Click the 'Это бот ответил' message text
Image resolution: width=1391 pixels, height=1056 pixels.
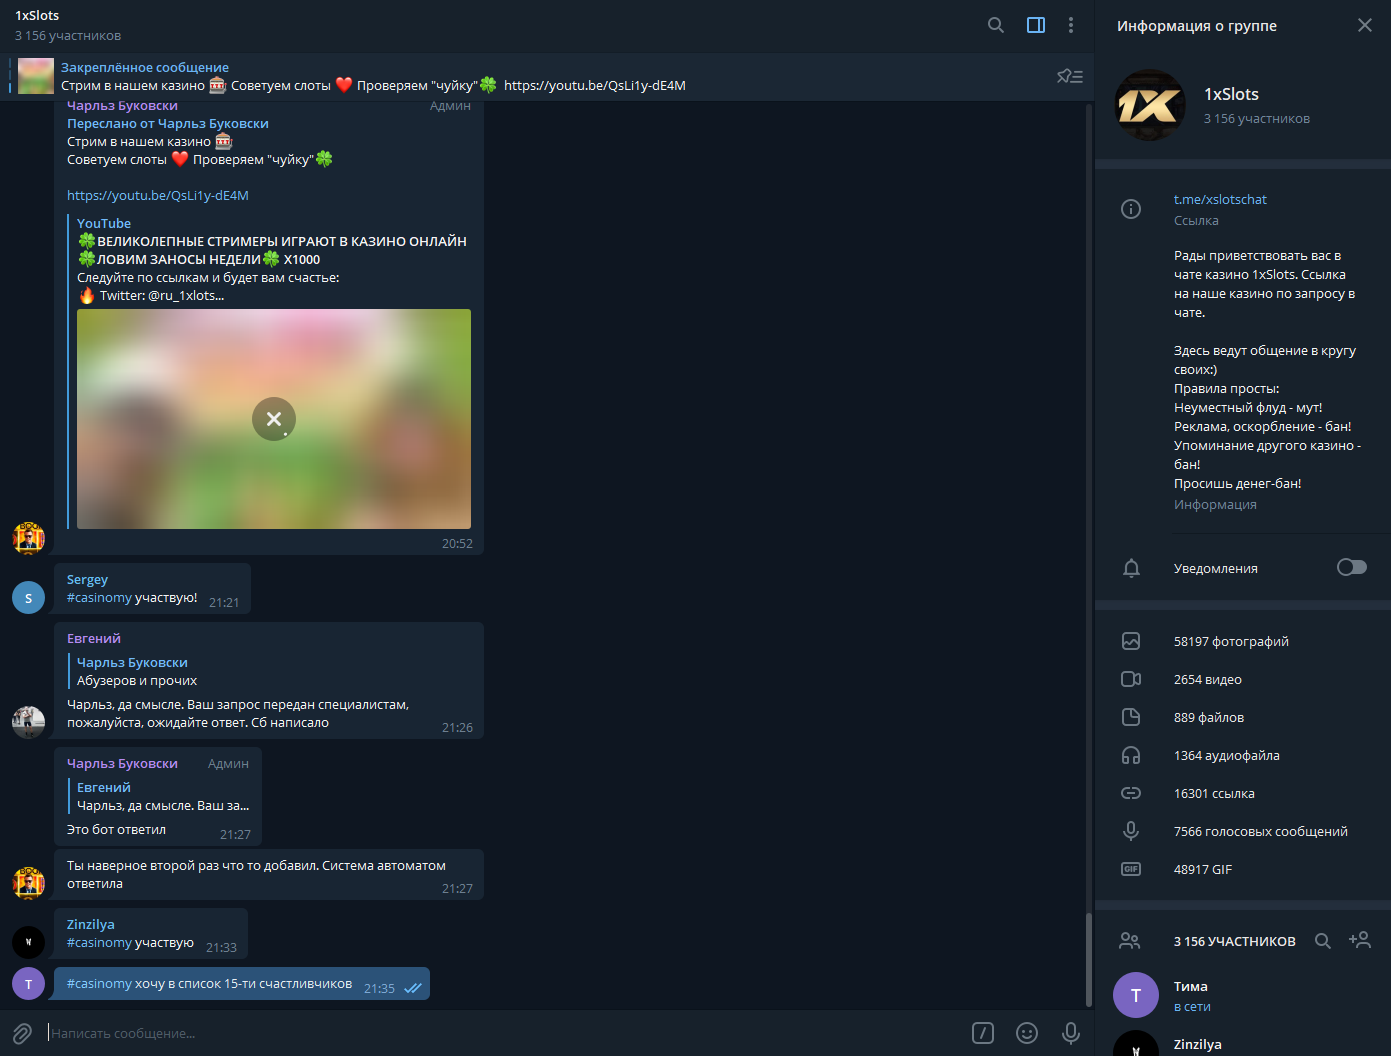pyautogui.click(x=117, y=829)
